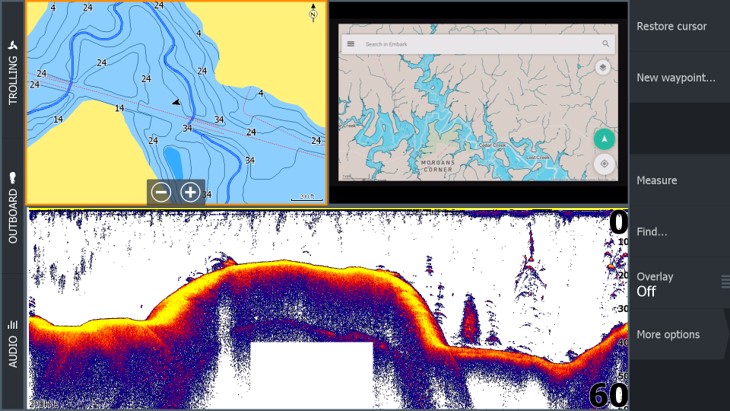730x411 pixels.
Task: Select Restore cursor menu item
Action: tap(677, 26)
